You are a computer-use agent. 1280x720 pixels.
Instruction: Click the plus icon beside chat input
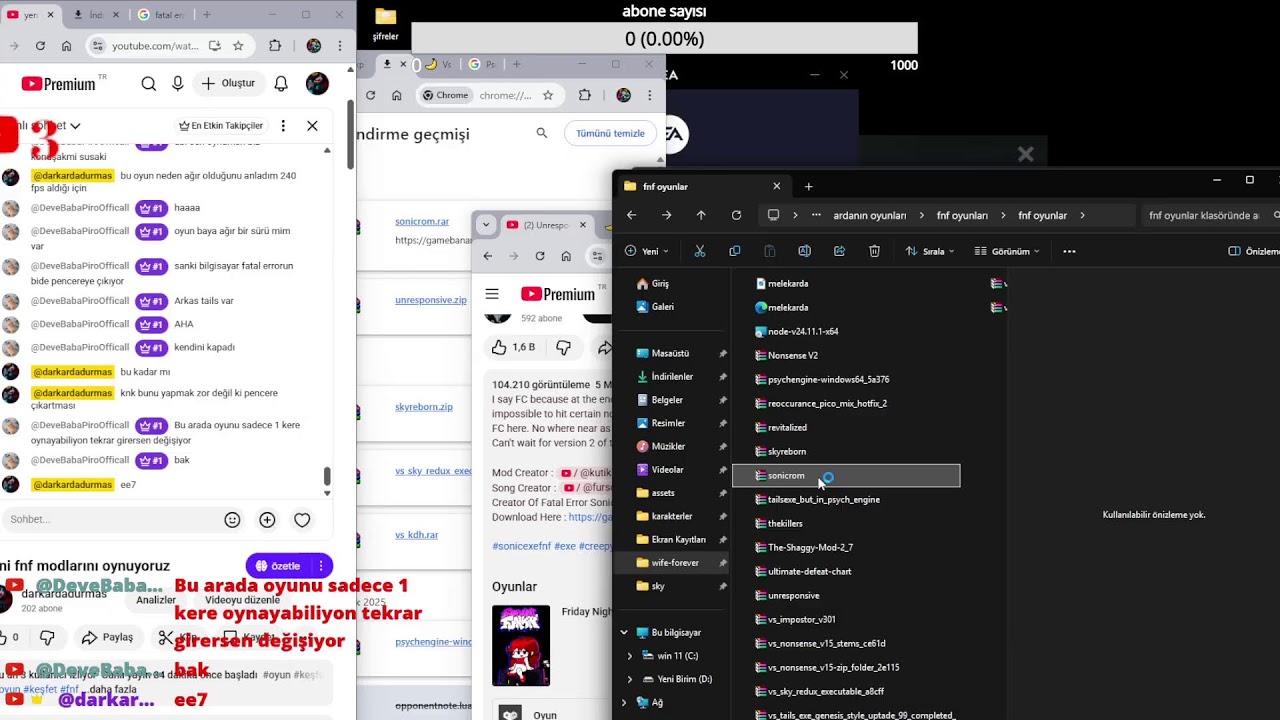click(267, 520)
